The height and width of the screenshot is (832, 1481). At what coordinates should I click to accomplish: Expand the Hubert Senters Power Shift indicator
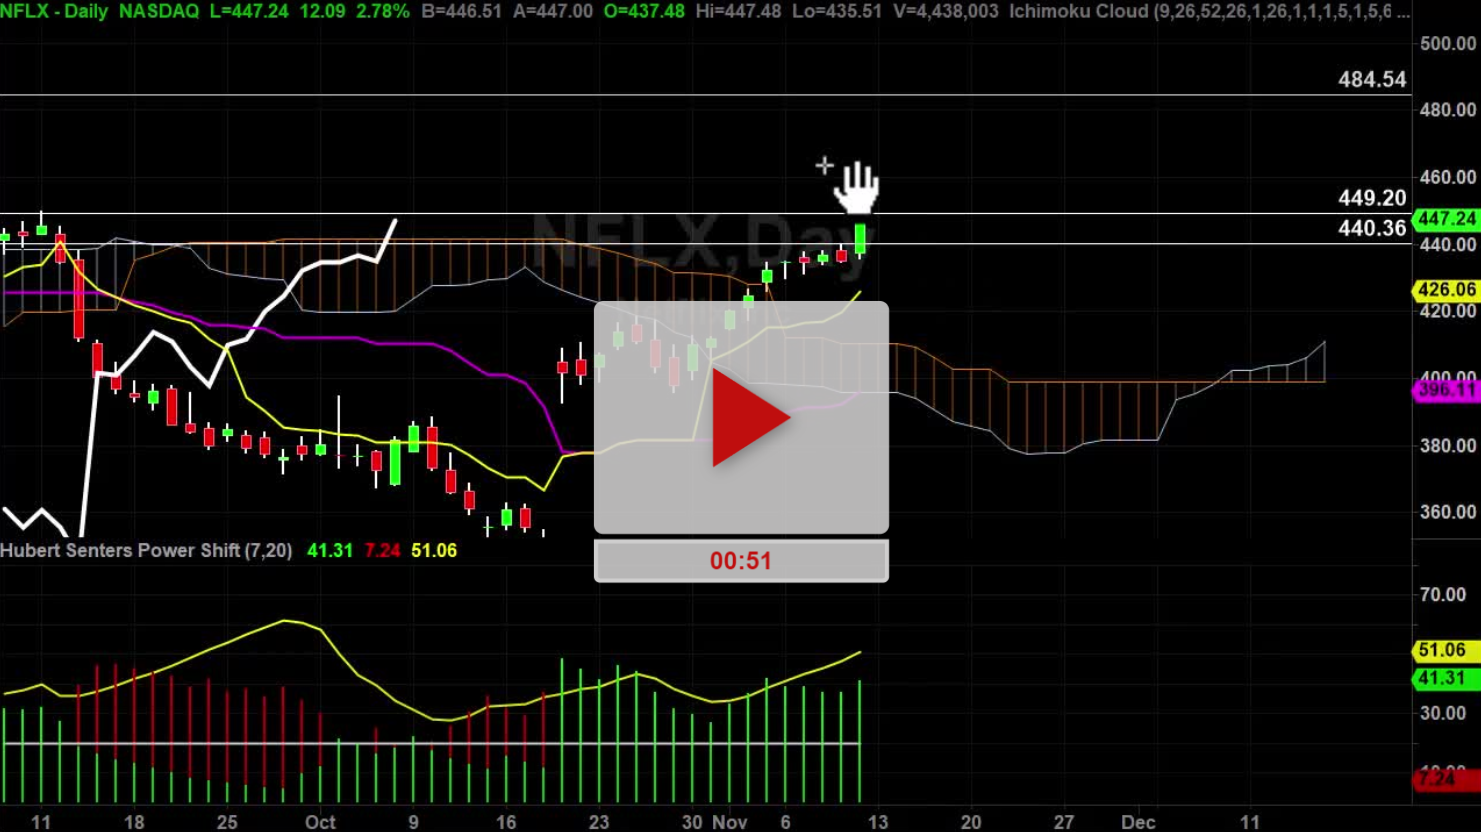(146, 550)
